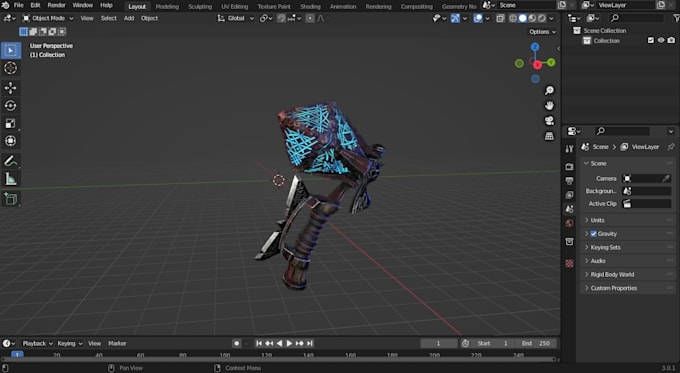The image size is (680, 373).
Task: Switch perspective/orthographic grid icon
Action: [x=549, y=136]
